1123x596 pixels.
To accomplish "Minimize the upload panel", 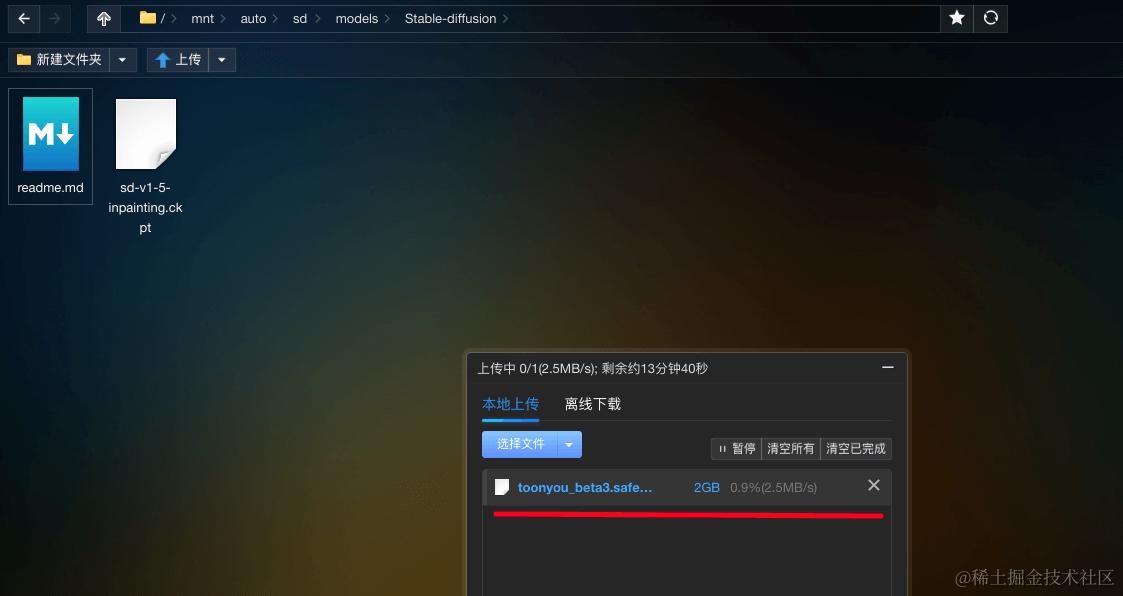I will (x=887, y=367).
